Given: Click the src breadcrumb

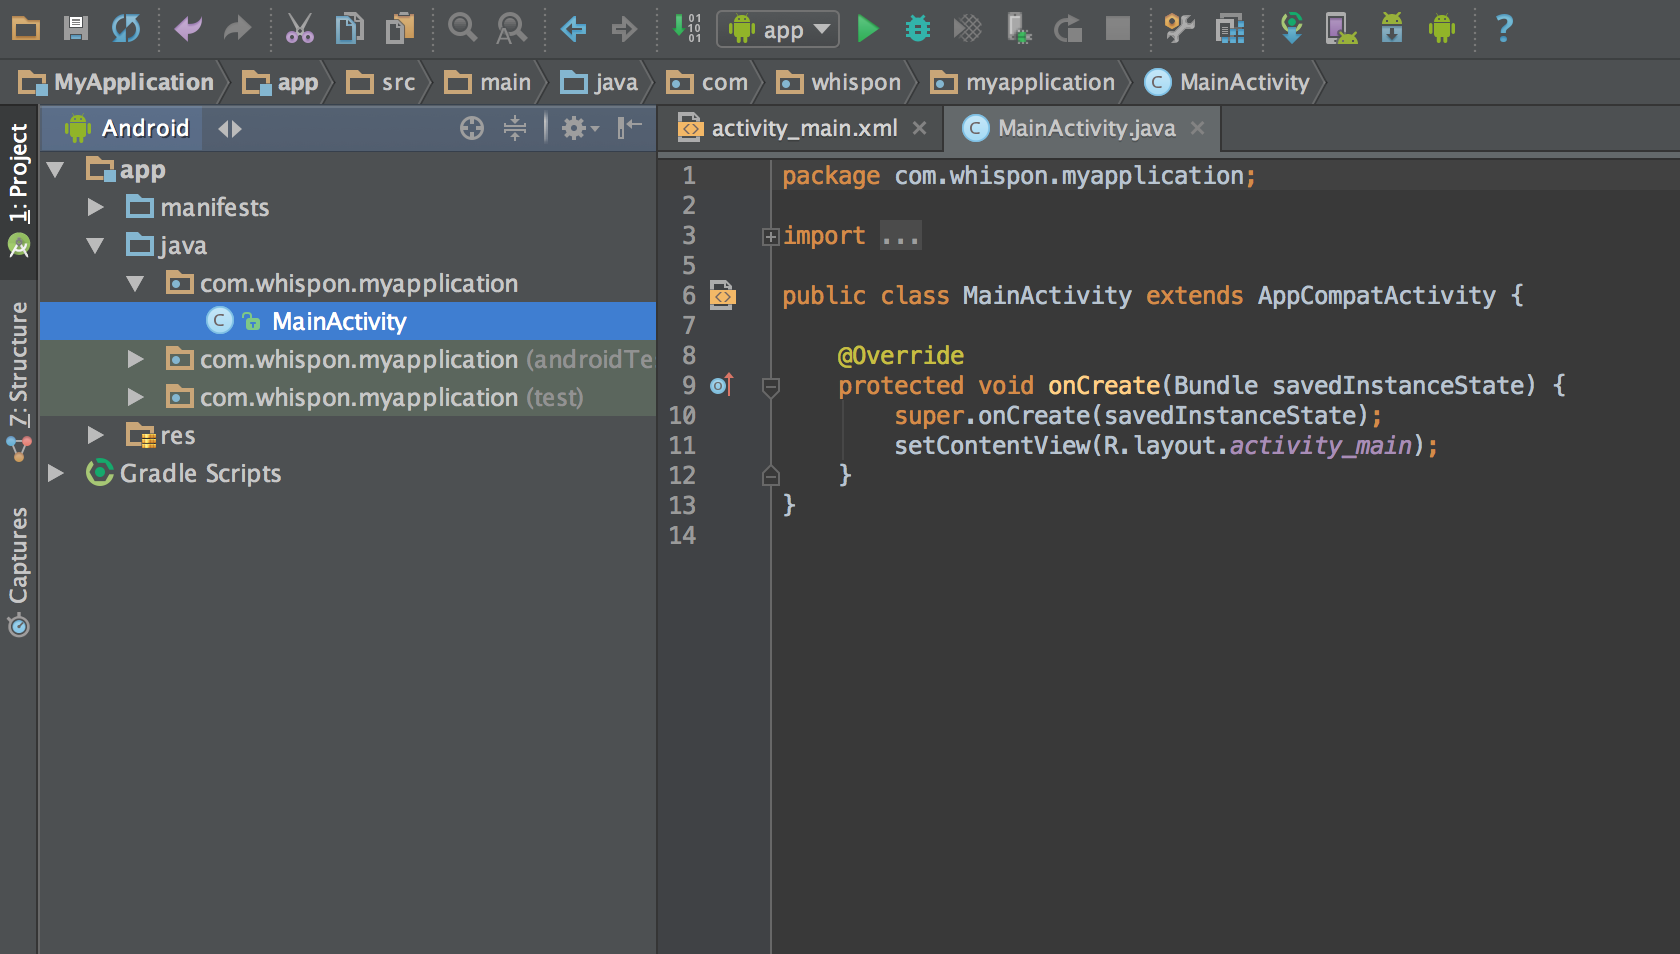Looking at the screenshot, I should [x=380, y=82].
